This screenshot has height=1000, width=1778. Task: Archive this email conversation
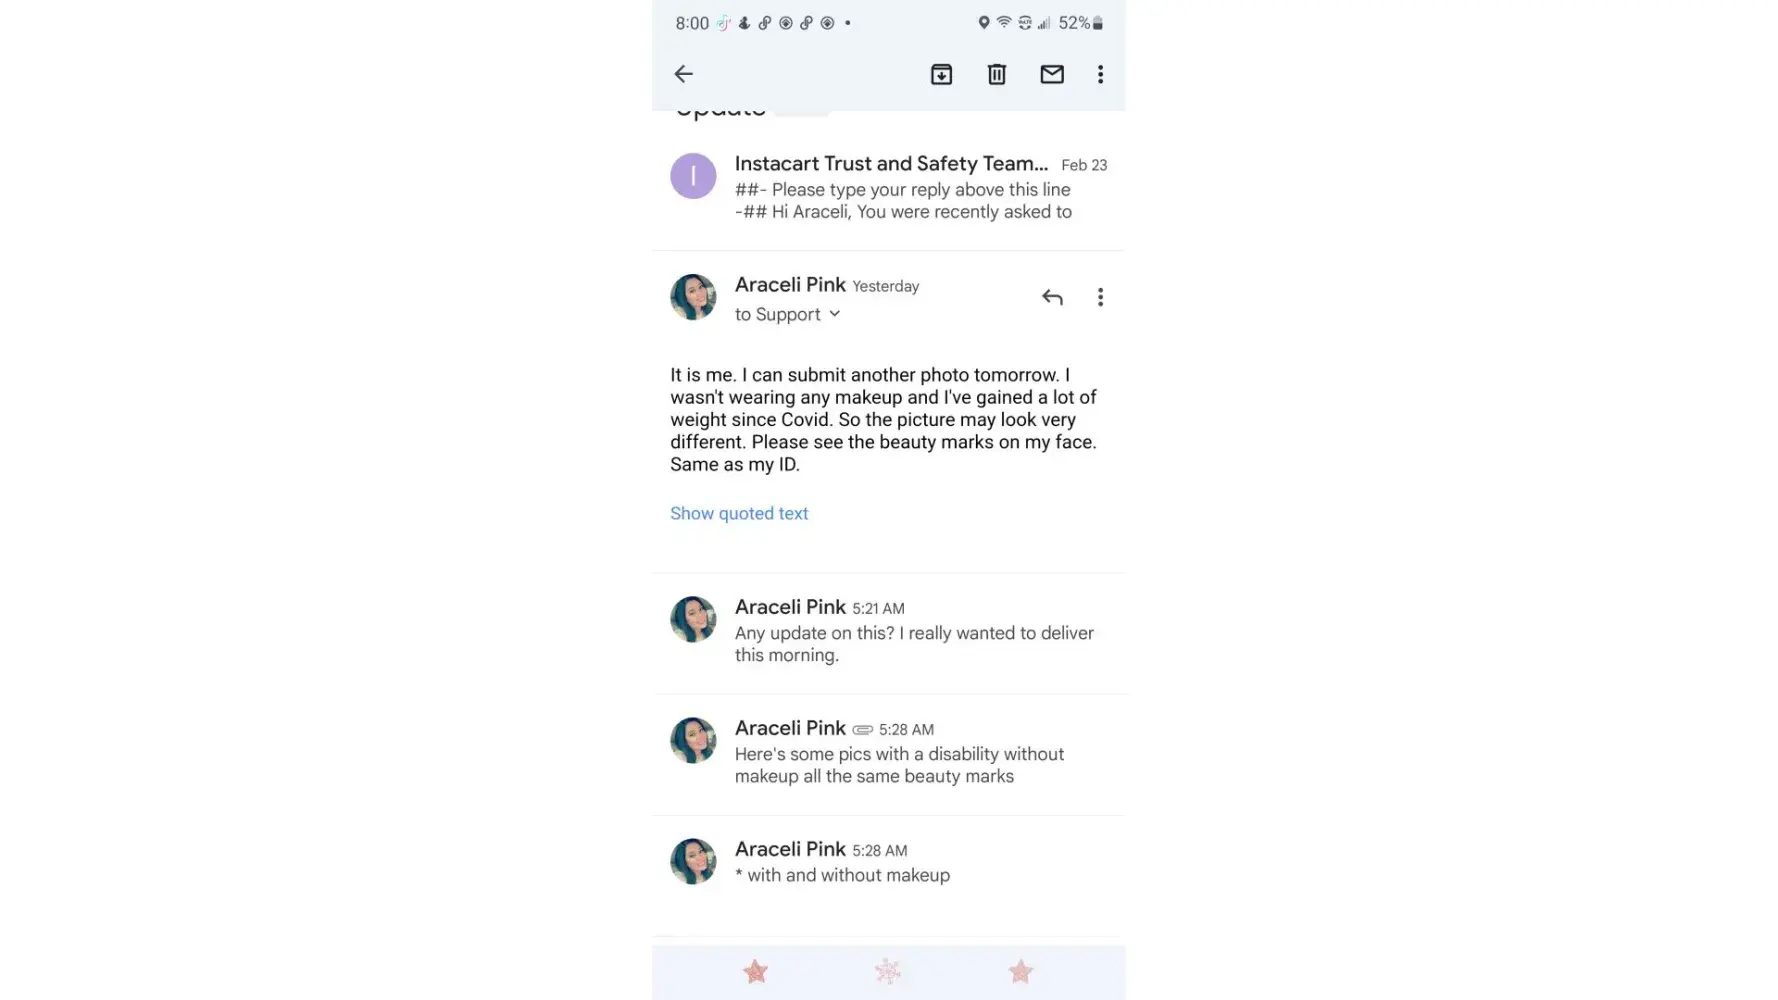tap(941, 74)
